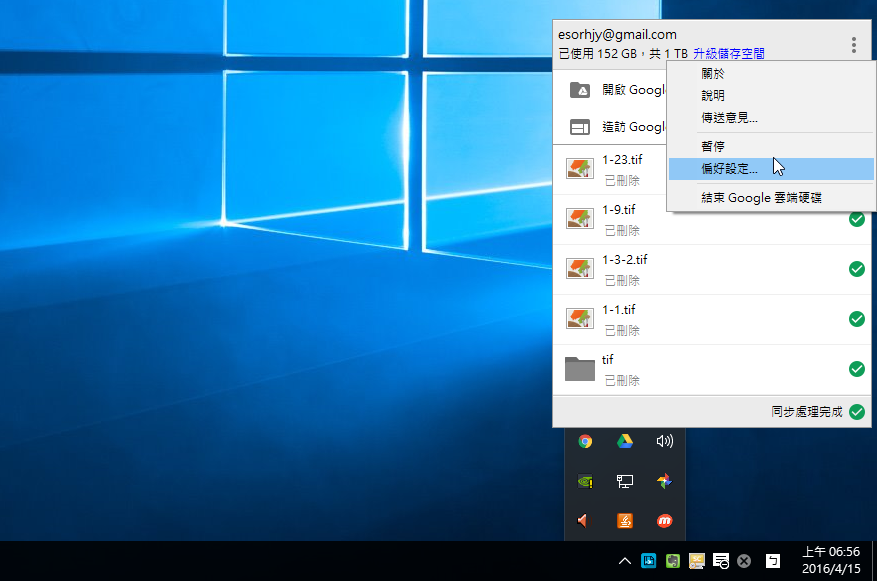Click the Evernote elephant tray icon
The image size is (877, 581).
coord(673,561)
